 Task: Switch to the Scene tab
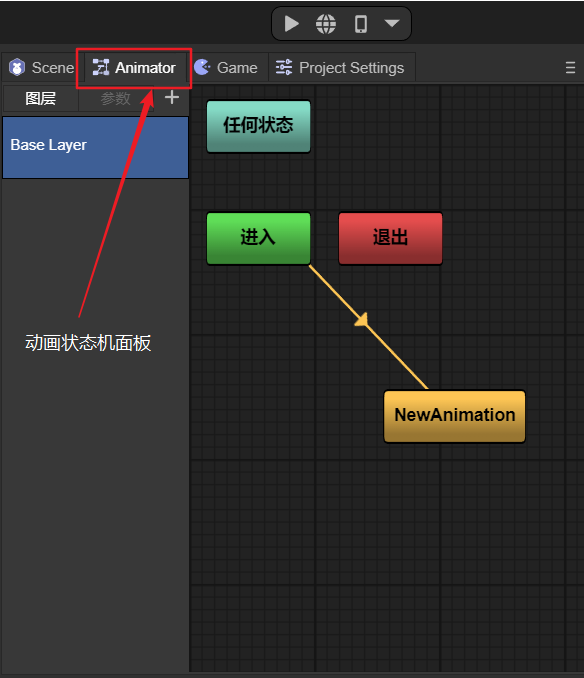point(41,68)
